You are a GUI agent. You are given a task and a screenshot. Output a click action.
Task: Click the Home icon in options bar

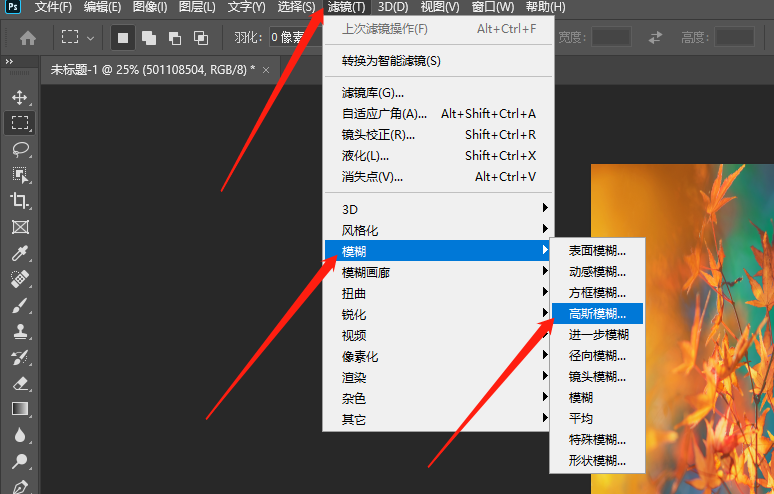[x=28, y=38]
